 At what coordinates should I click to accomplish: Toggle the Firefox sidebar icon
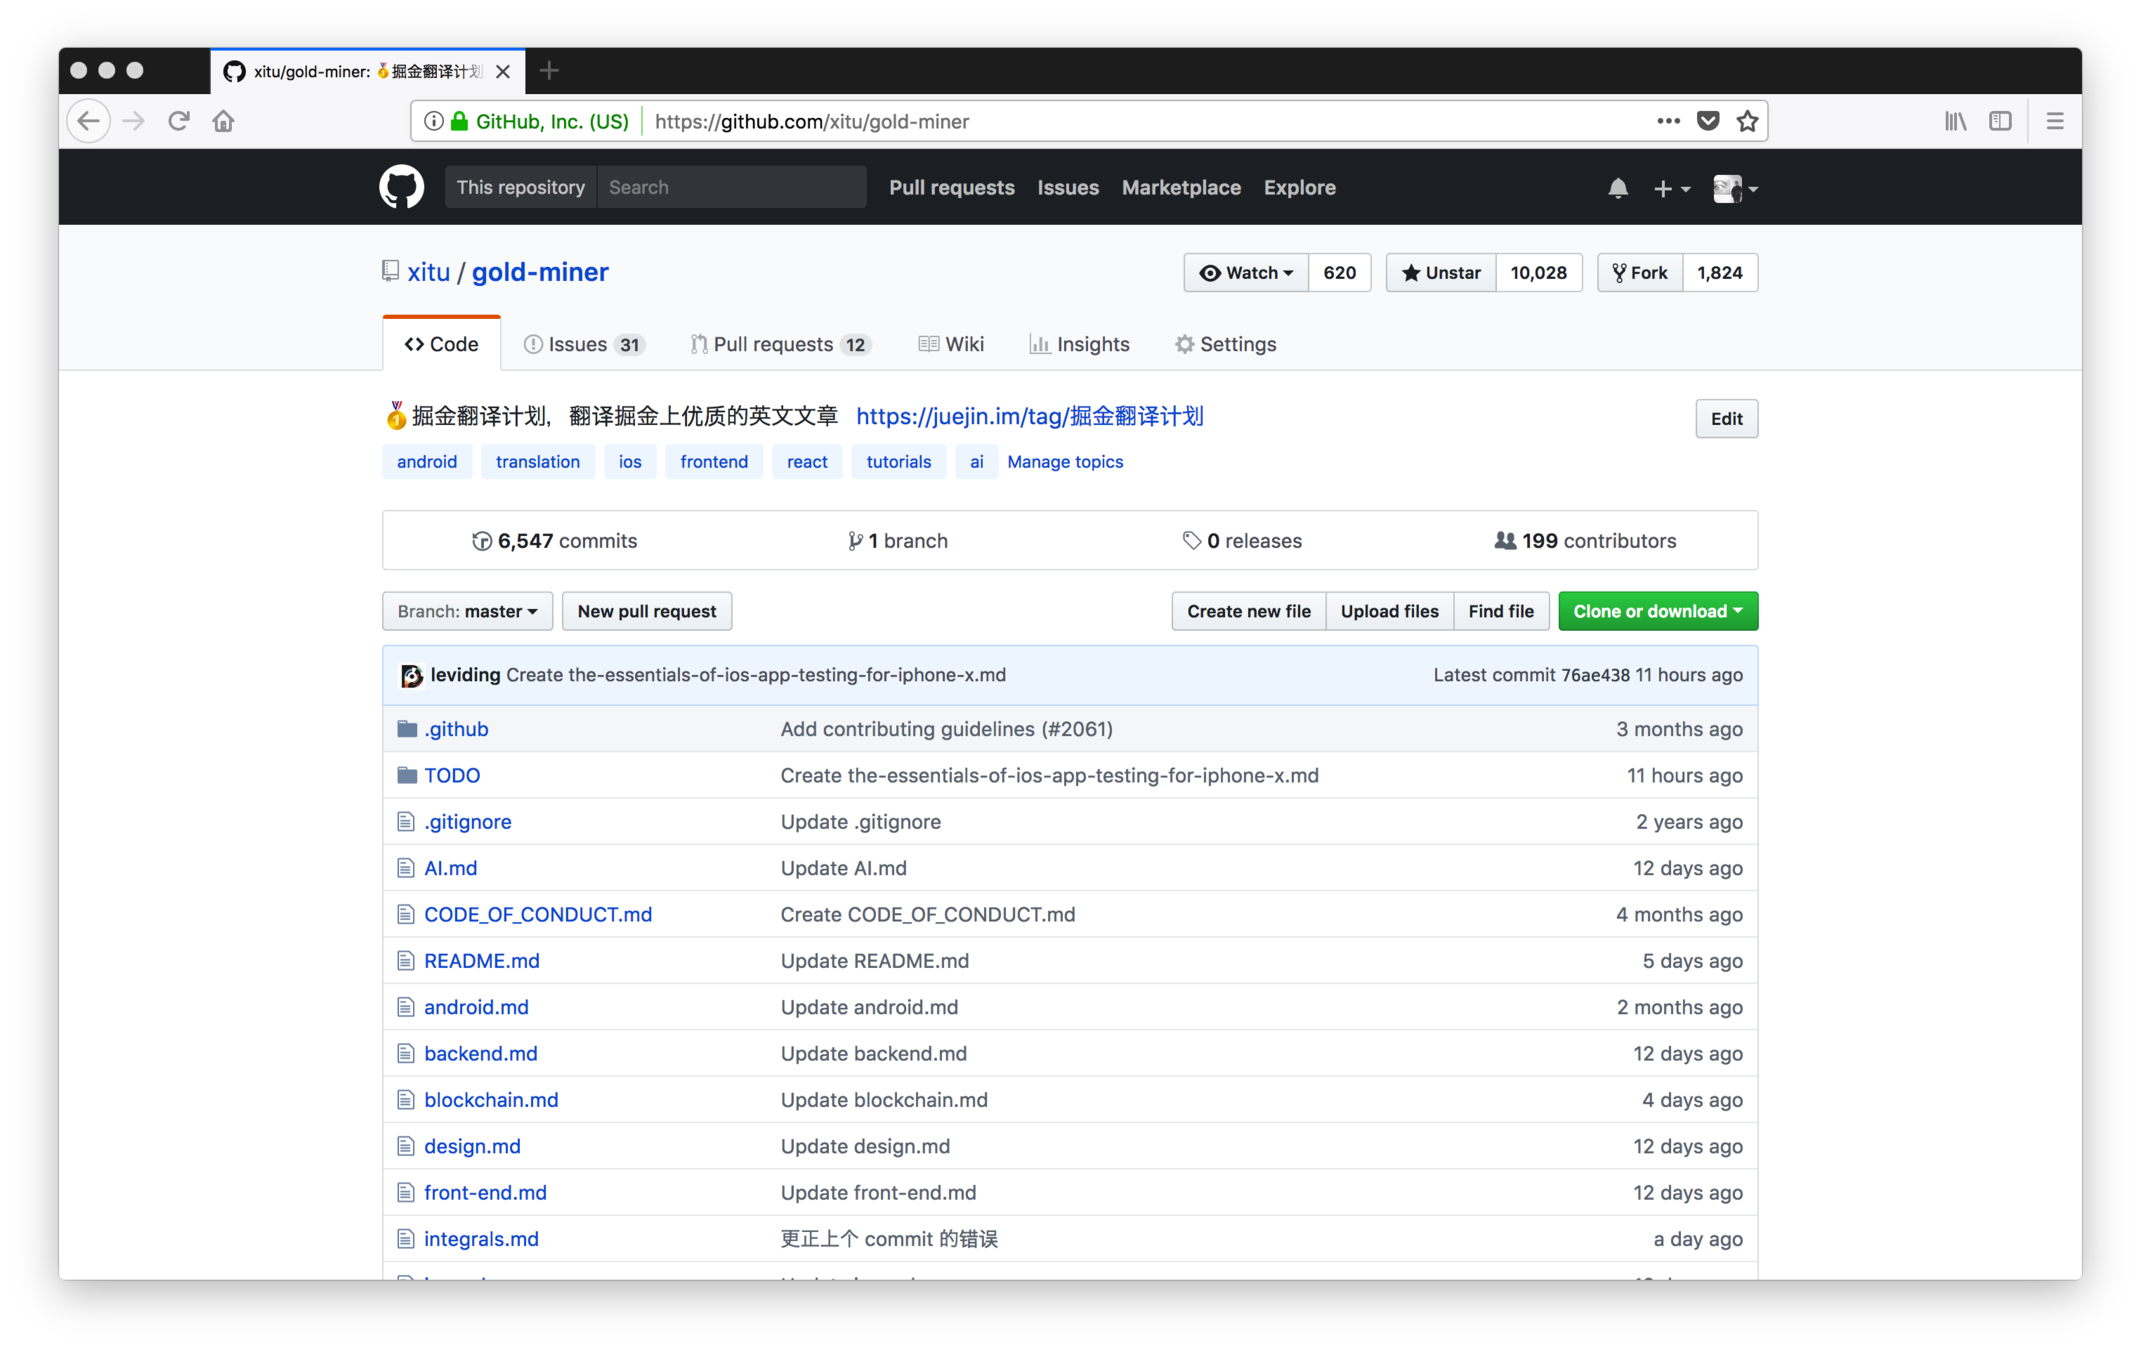[2000, 121]
